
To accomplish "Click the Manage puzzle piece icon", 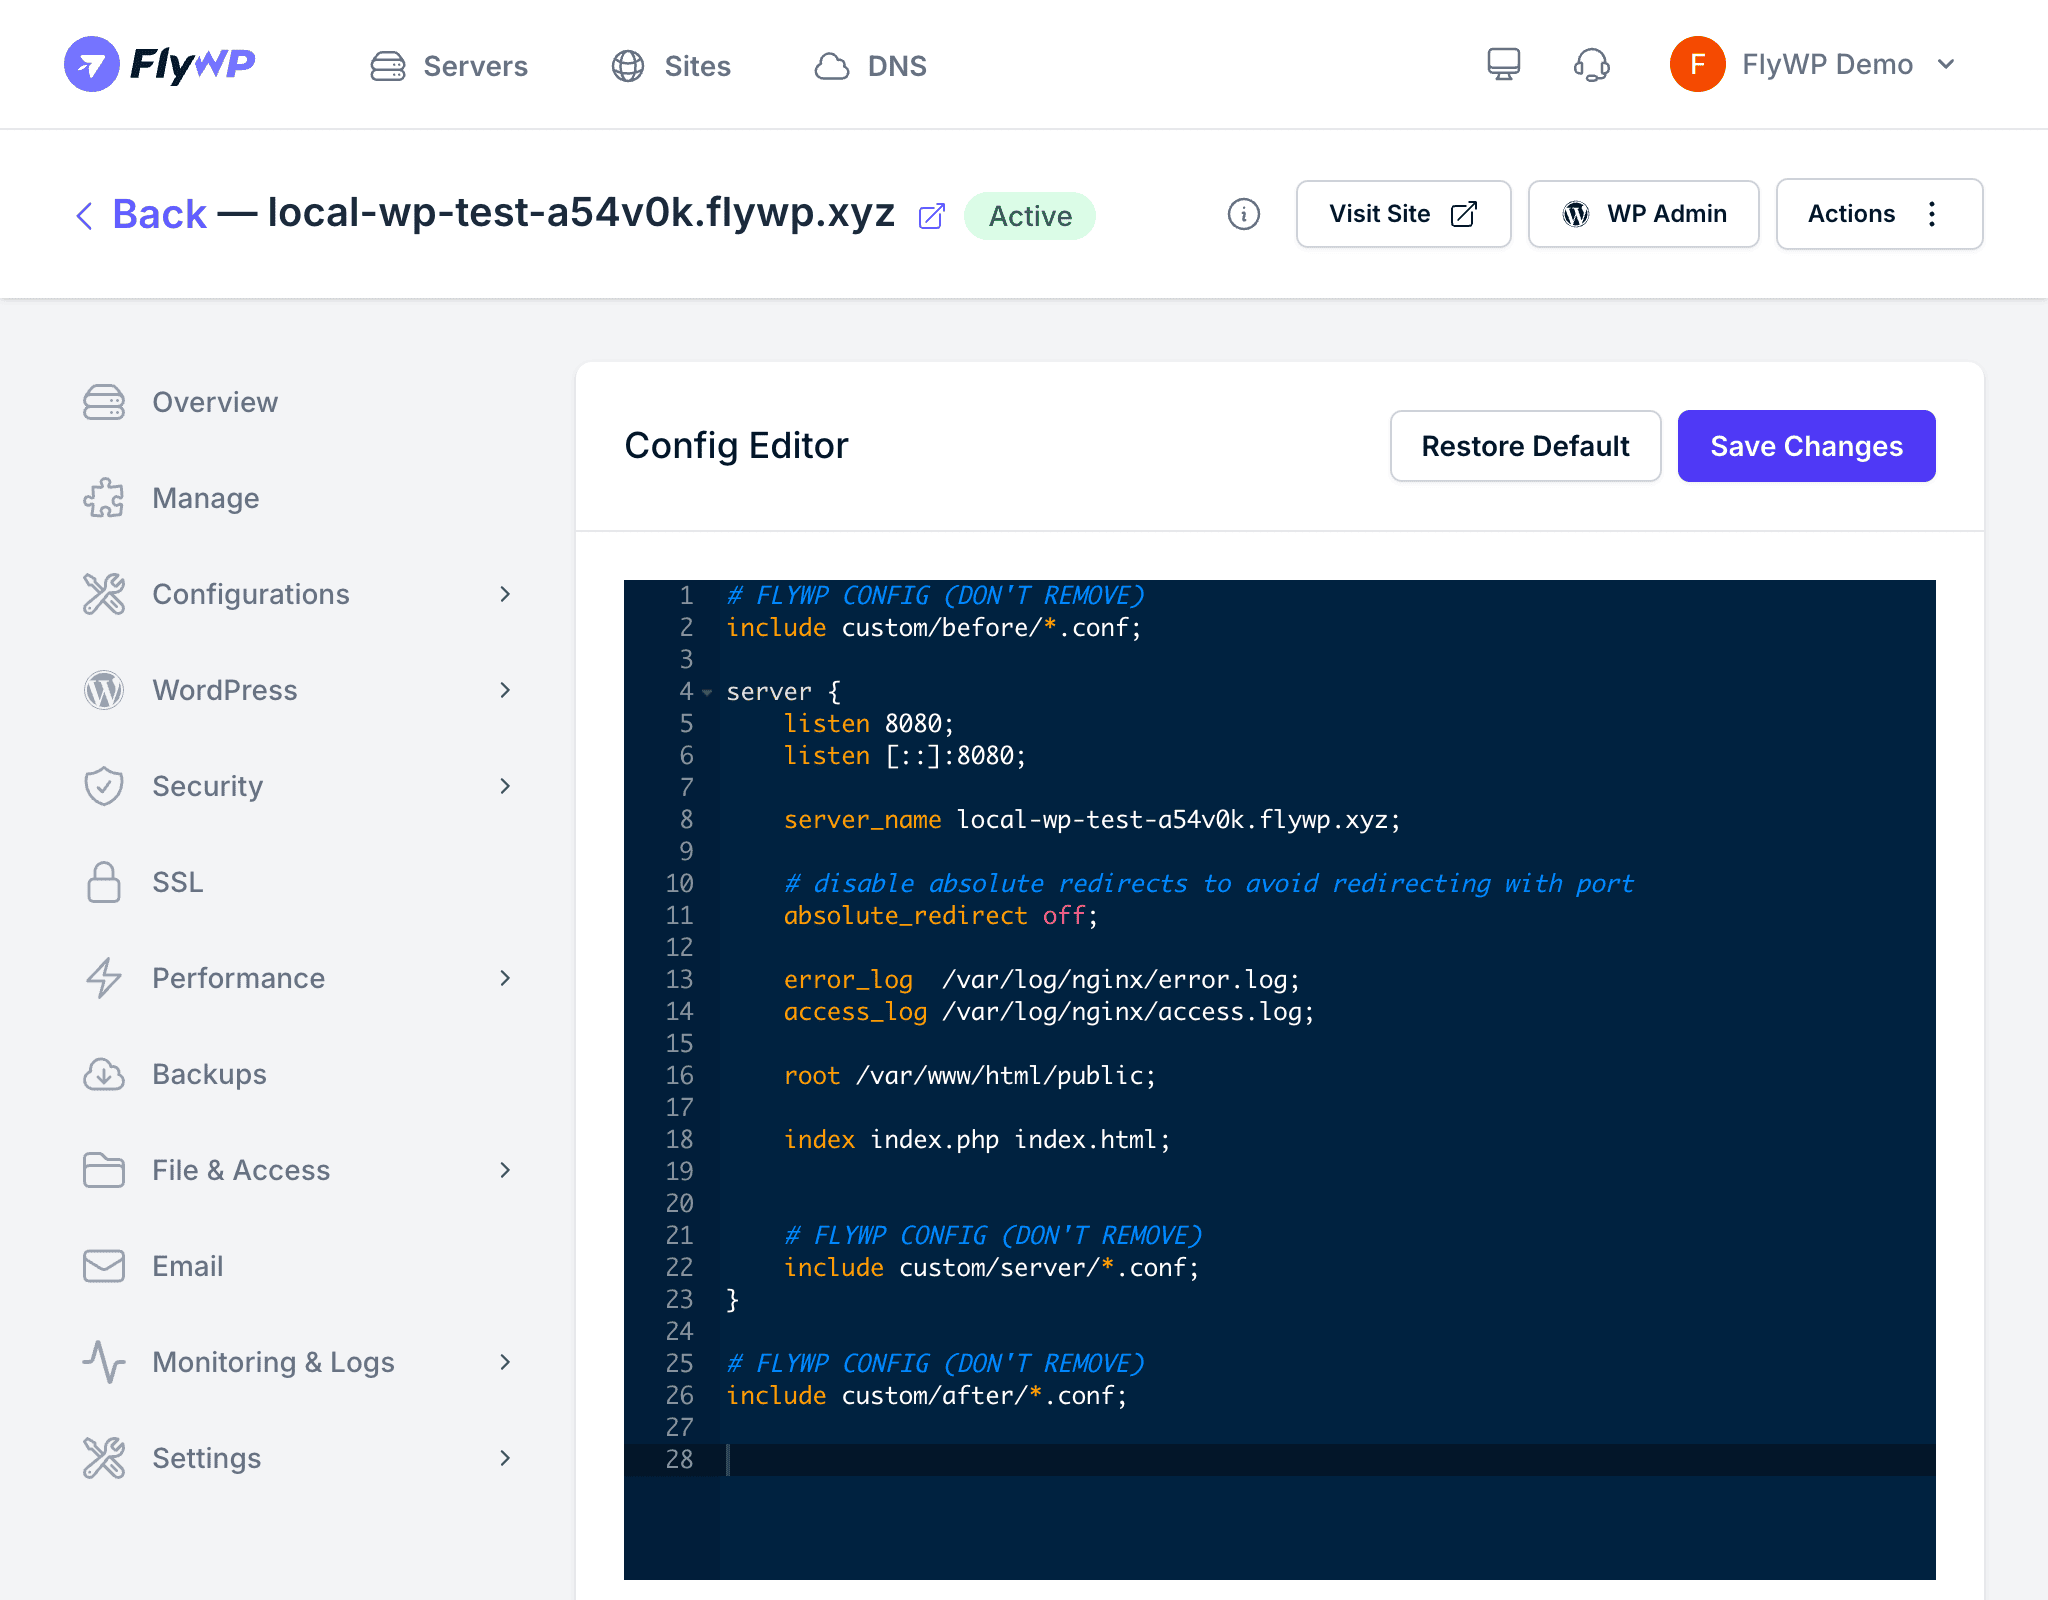I will (x=104, y=498).
